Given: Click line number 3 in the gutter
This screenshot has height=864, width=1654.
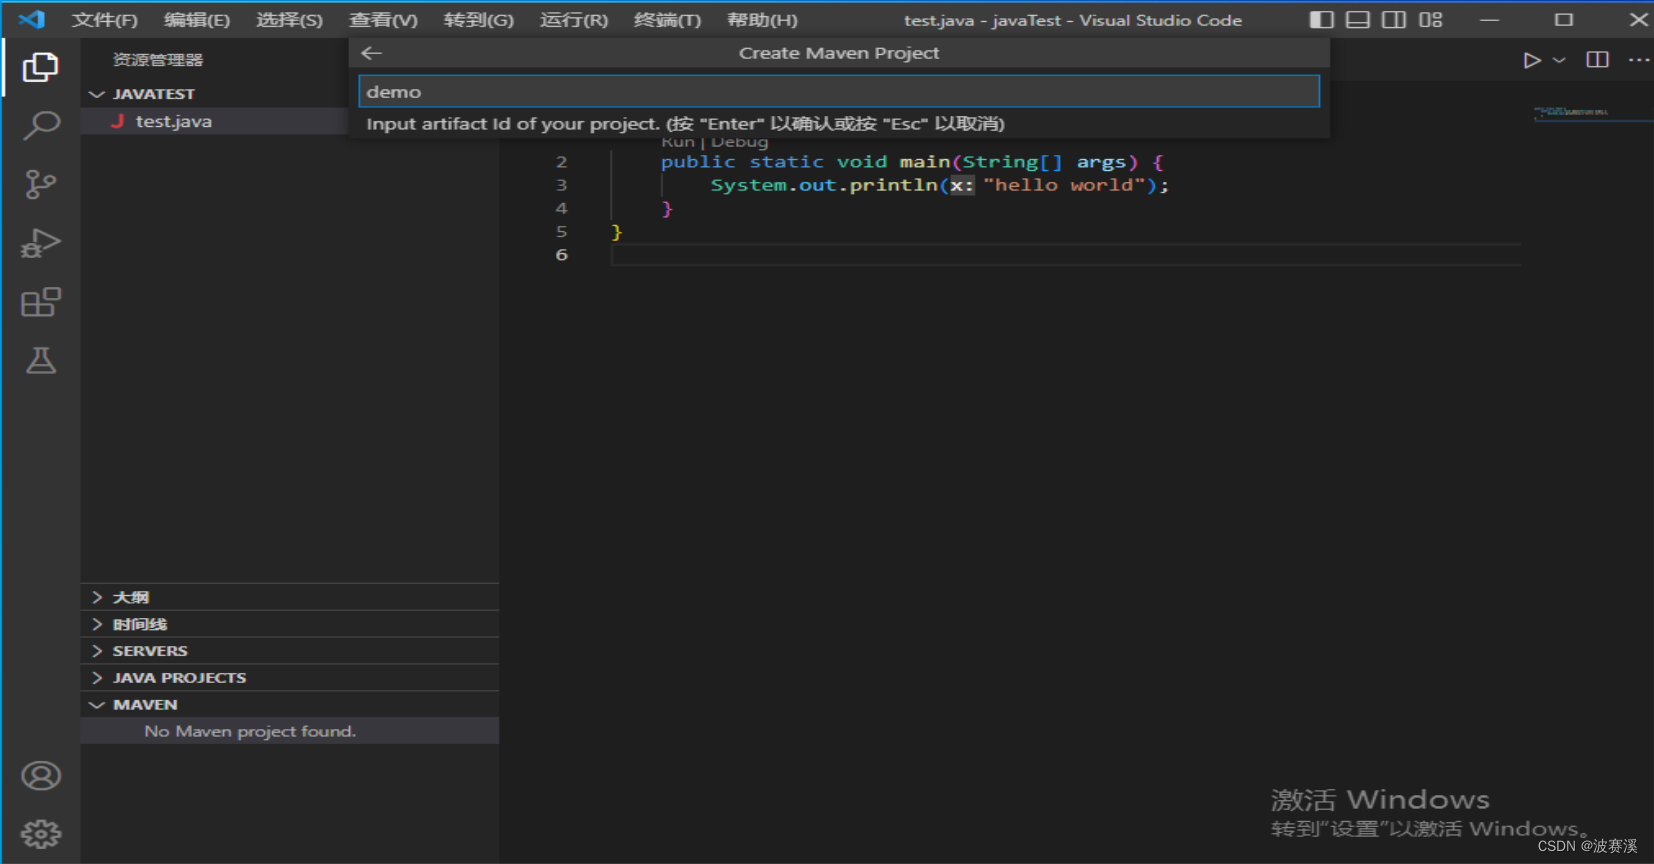Looking at the screenshot, I should [x=561, y=185].
